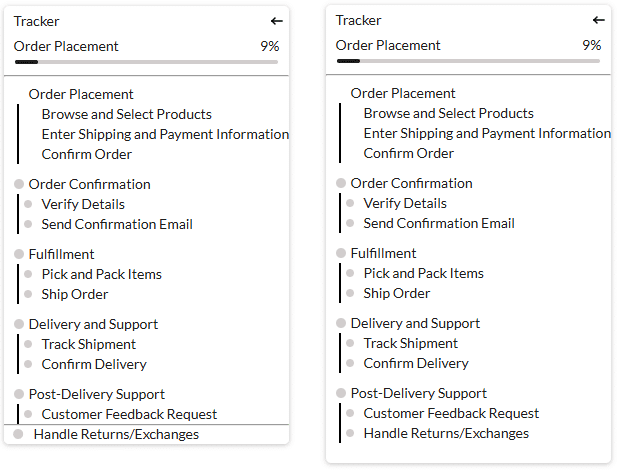Open Browse and Select Products in left panel
The image size is (619, 474).
coord(126,114)
